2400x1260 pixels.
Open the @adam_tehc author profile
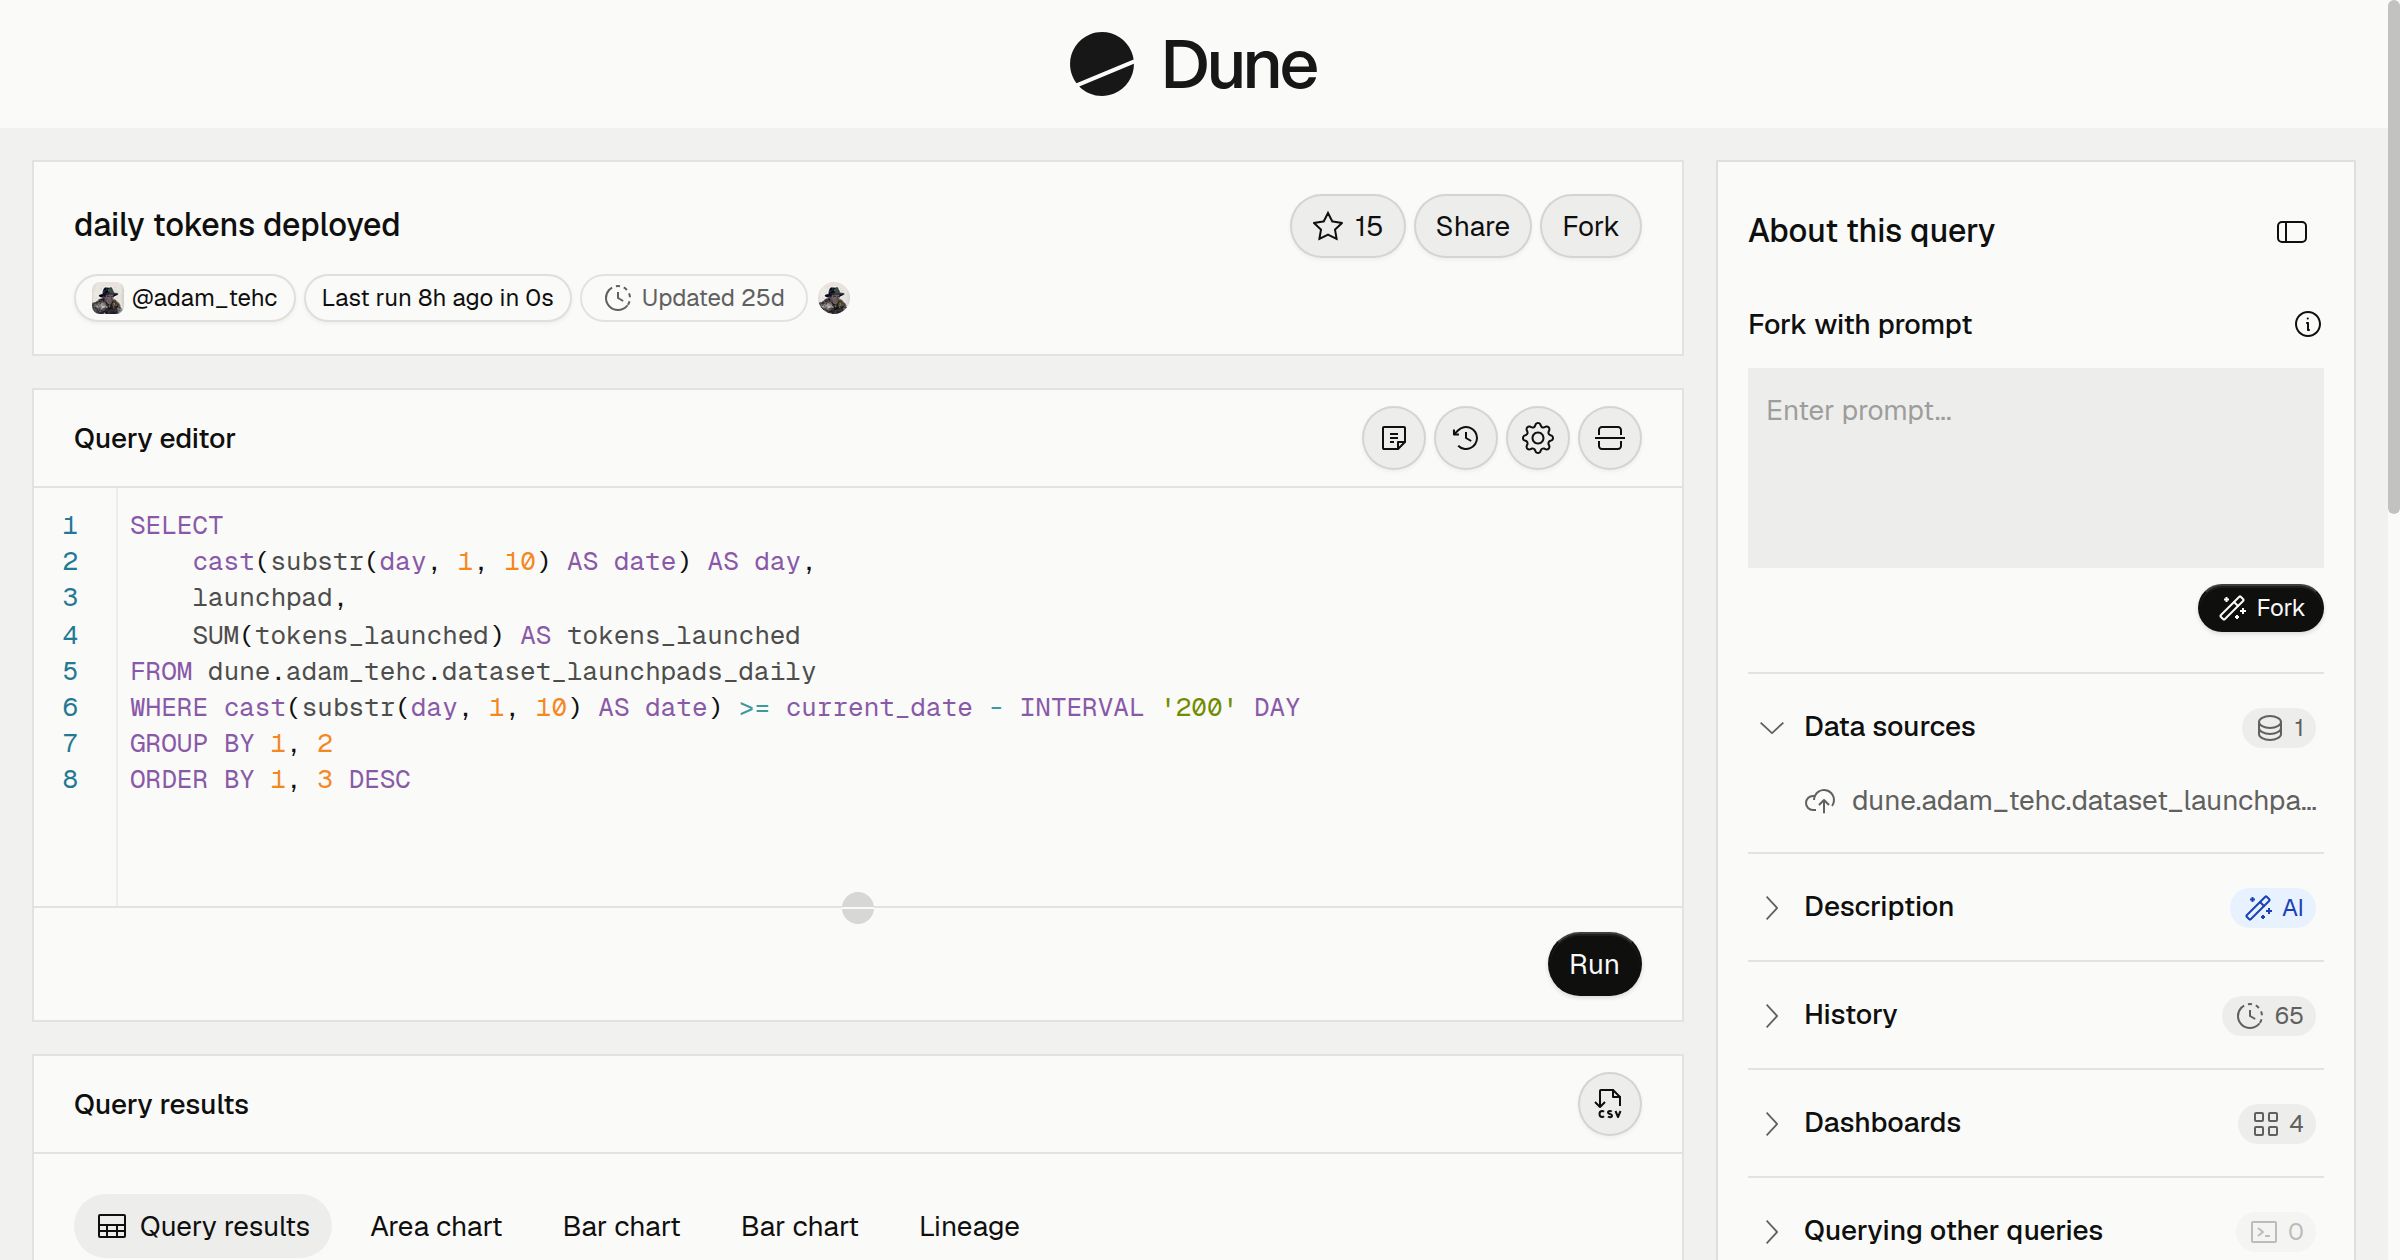185,298
